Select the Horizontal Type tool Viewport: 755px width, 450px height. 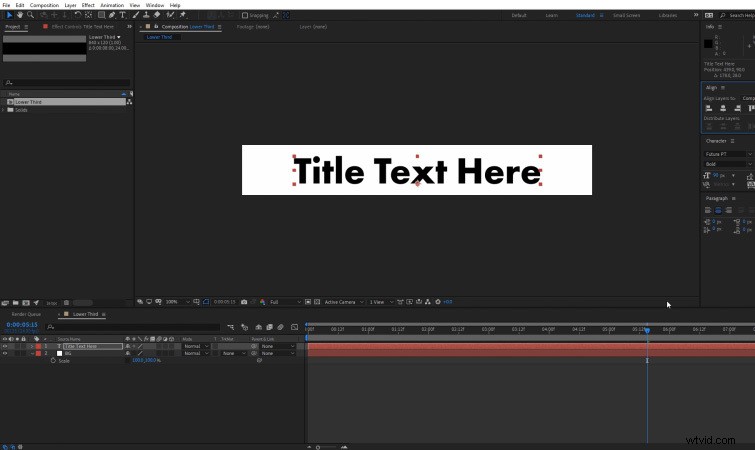point(122,15)
